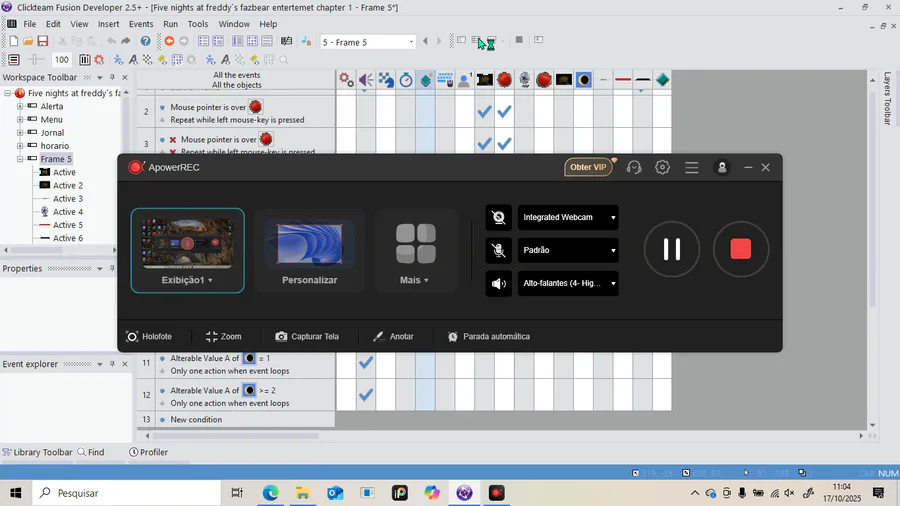
Task: Click the Anotar pencil tool
Action: pos(393,337)
